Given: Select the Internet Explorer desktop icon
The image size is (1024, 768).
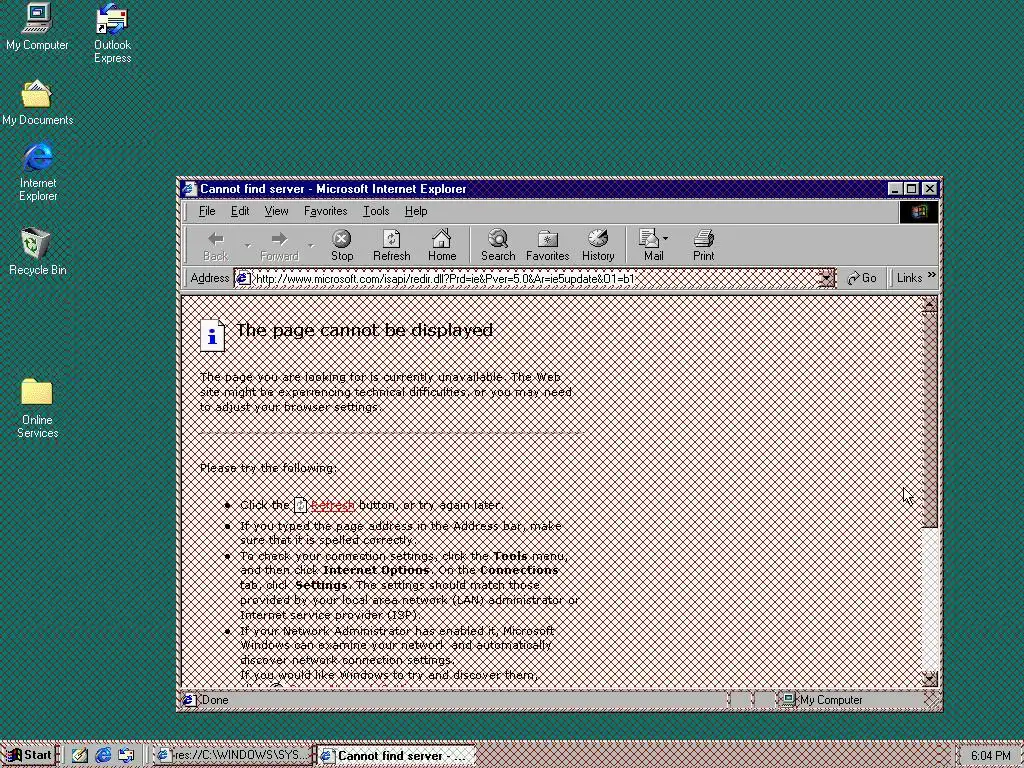Looking at the screenshot, I should tap(38, 171).
